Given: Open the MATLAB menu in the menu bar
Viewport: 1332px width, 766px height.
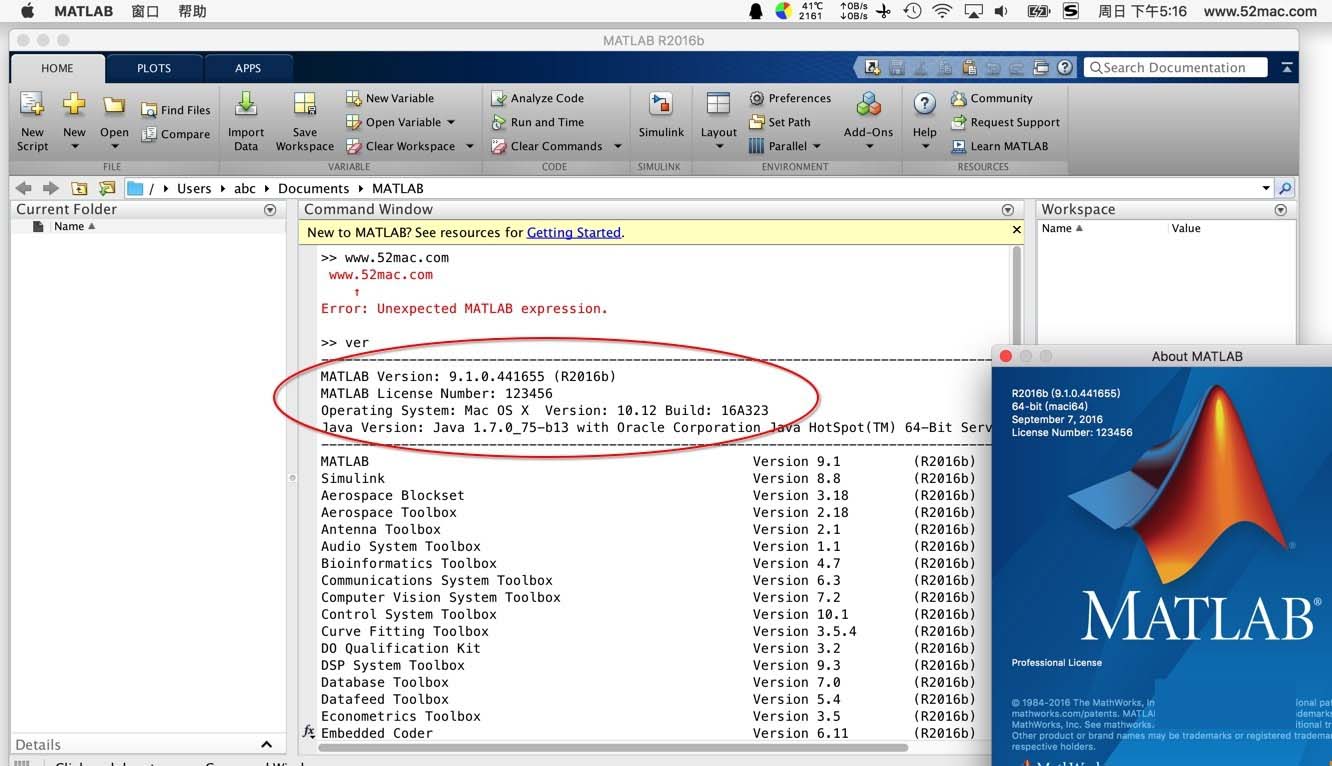Looking at the screenshot, I should [x=84, y=11].
